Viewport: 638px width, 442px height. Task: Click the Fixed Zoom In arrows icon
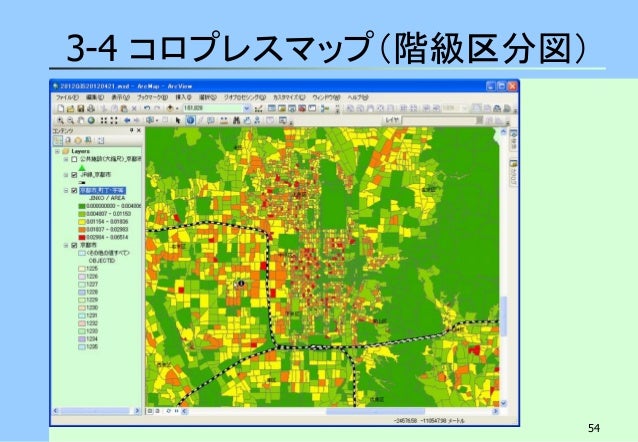[104, 120]
